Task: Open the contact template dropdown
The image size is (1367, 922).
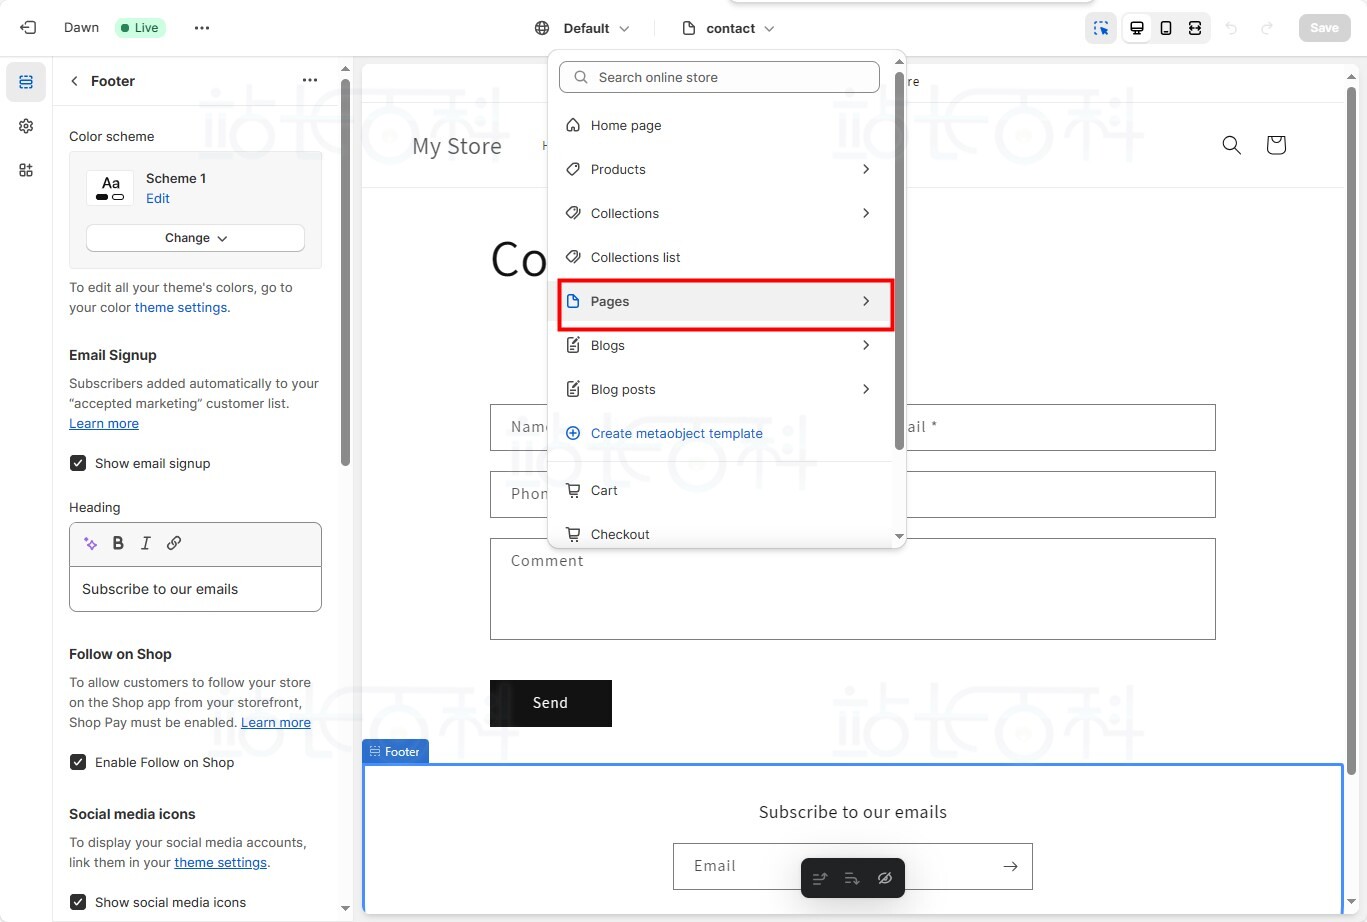Action: [x=729, y=27]
